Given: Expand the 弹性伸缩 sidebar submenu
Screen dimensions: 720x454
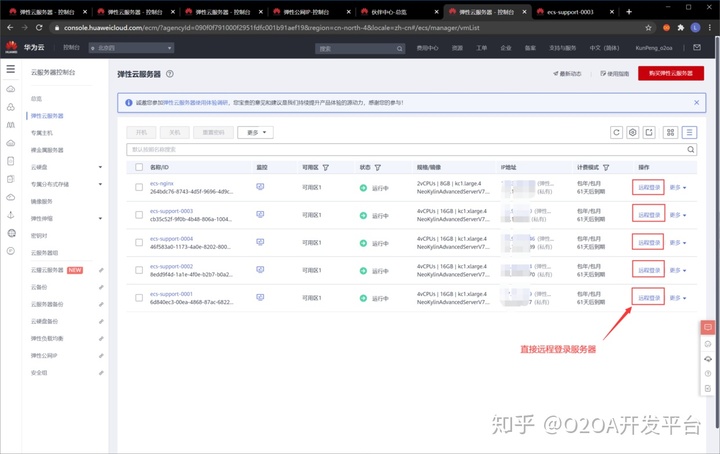Looking at the screenshot, I should [100, 219].
